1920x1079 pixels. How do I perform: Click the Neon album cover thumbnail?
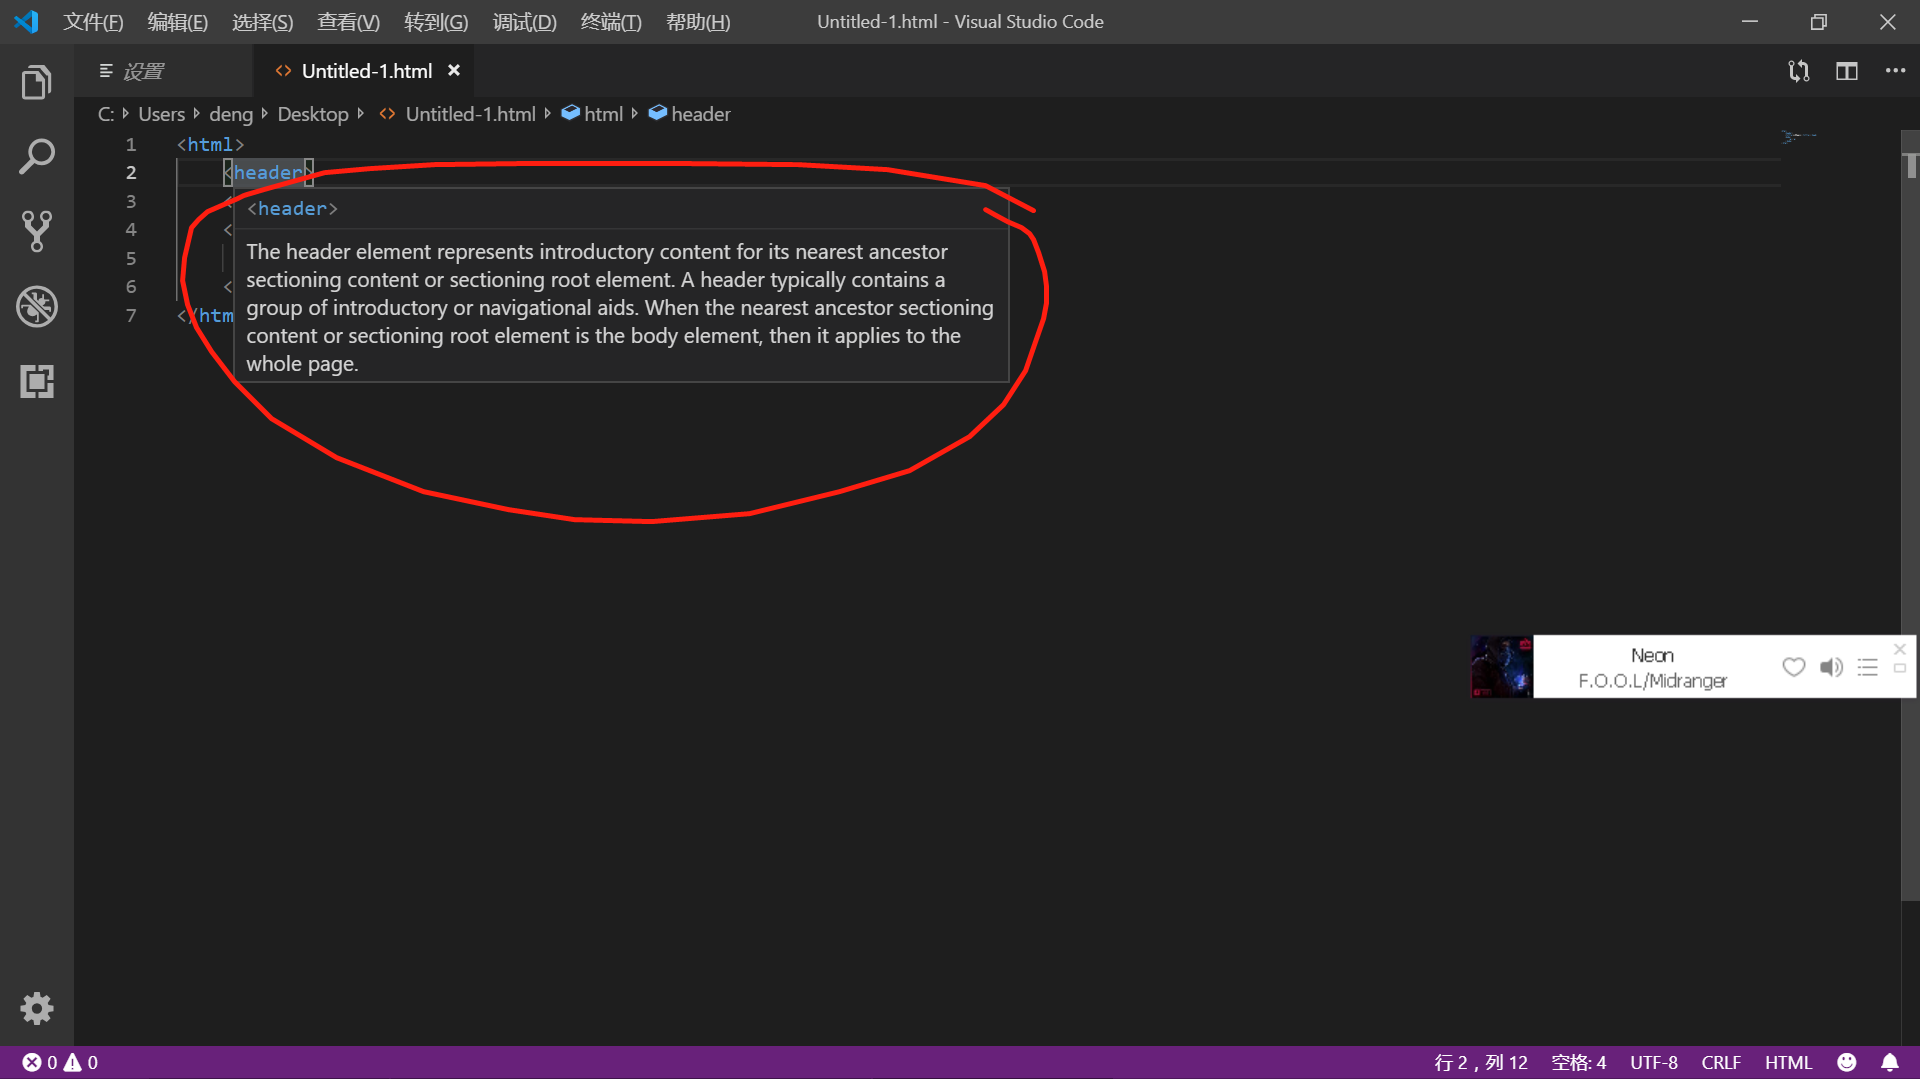(x=1502, y=667)
